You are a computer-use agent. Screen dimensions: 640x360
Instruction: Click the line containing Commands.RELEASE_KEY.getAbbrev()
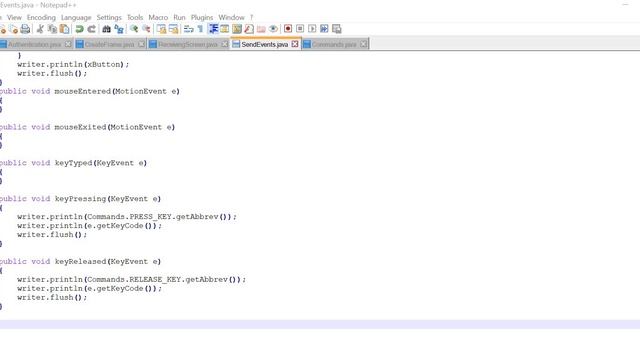coord(131,280)
